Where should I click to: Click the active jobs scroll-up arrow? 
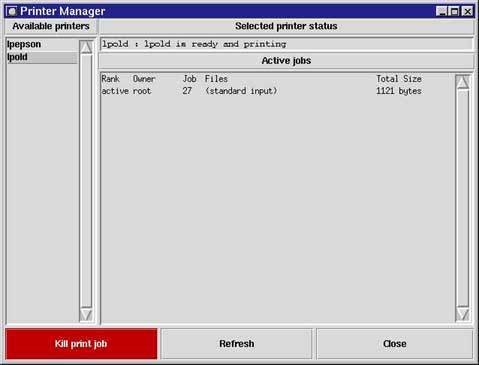(463, 82)
